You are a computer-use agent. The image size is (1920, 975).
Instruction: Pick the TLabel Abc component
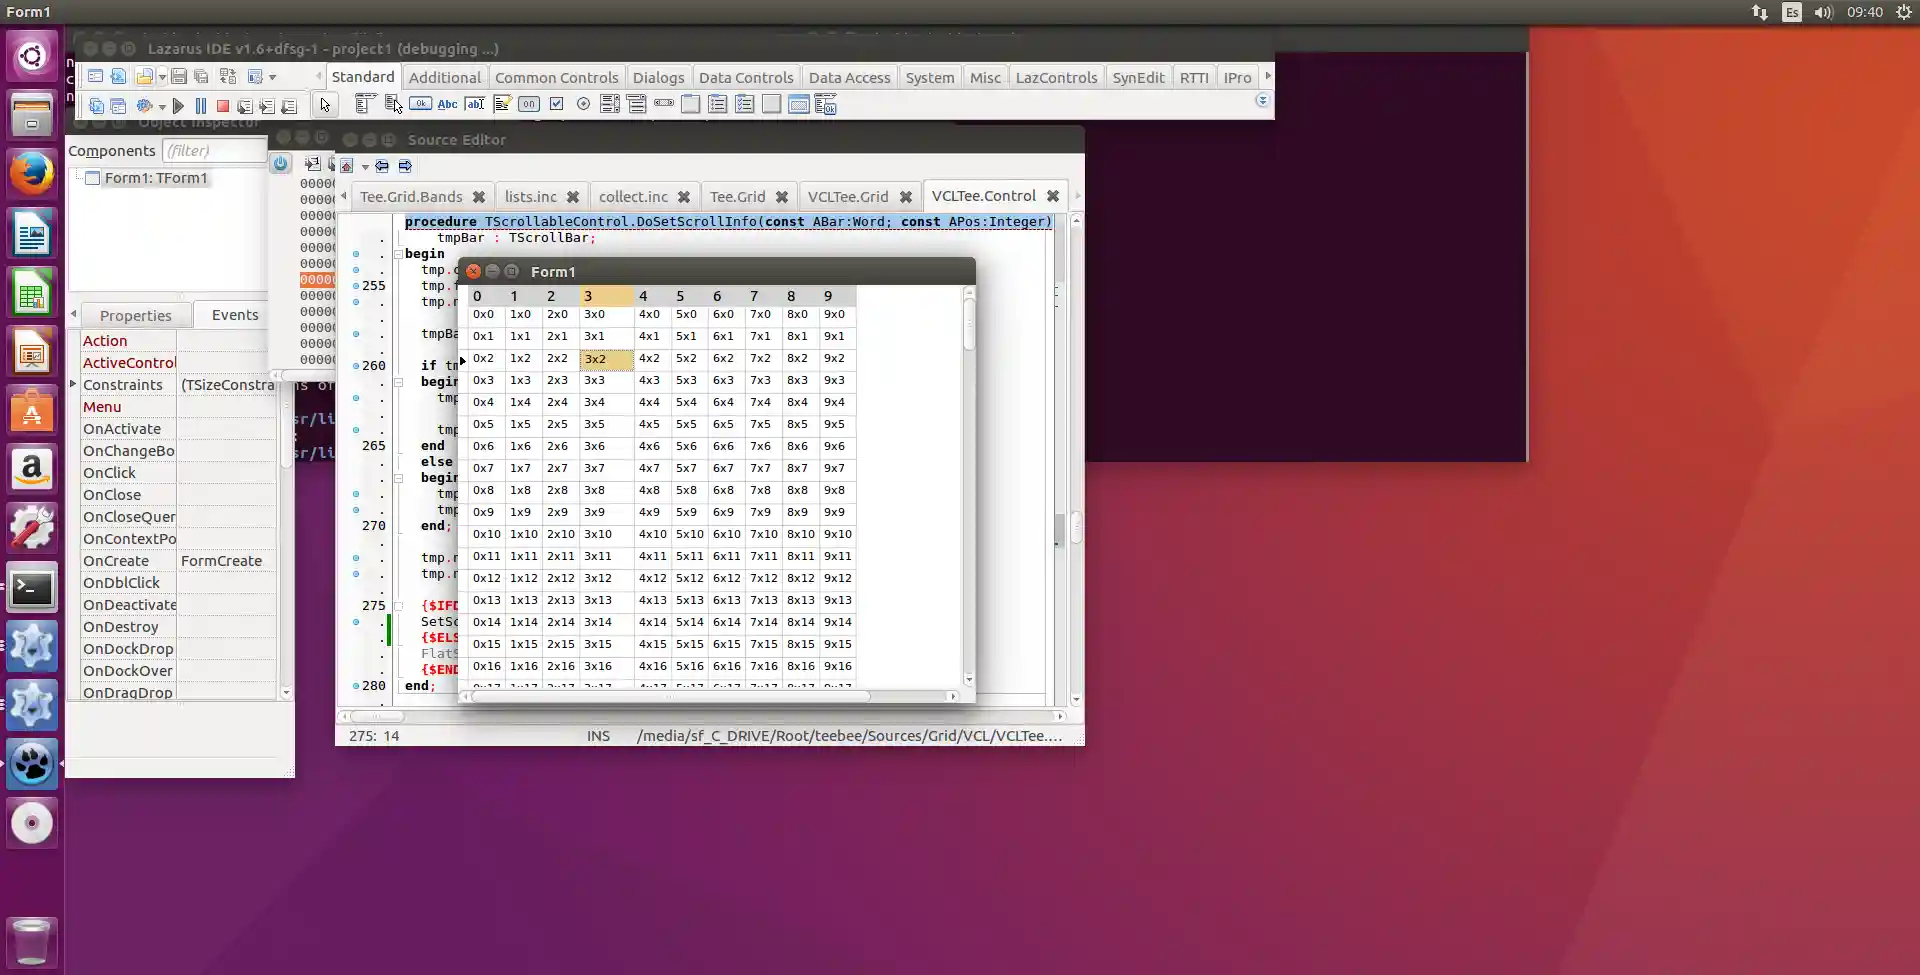click(x=447, y=104)
